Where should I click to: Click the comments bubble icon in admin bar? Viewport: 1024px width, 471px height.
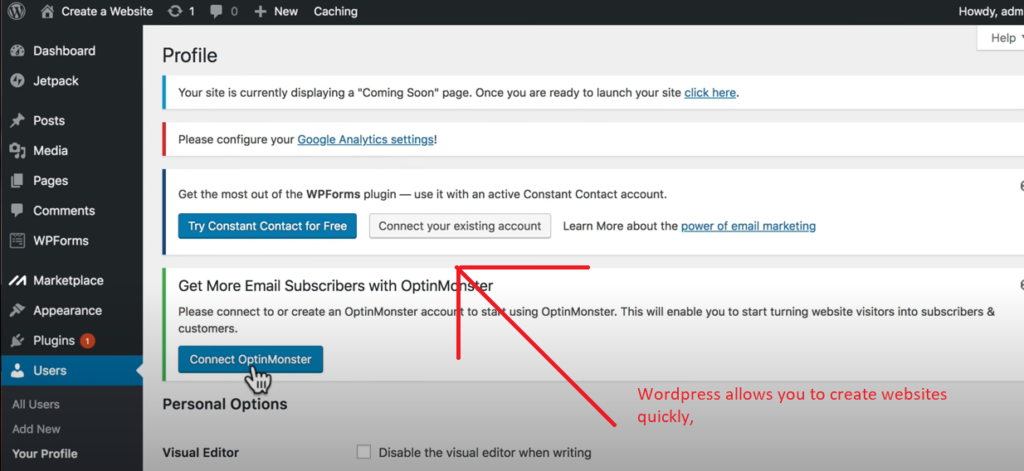click(216, 11)
